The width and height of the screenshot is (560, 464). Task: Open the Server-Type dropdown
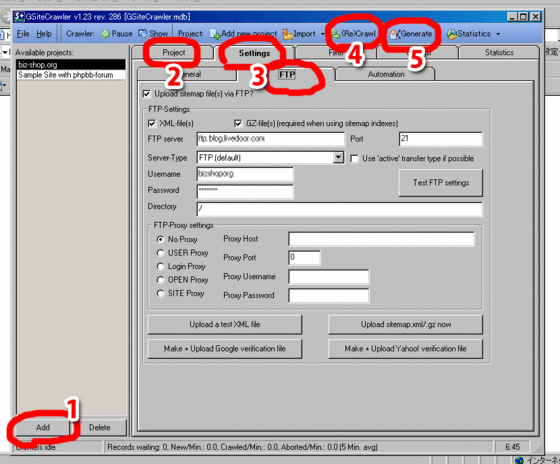tap(338, 158)
